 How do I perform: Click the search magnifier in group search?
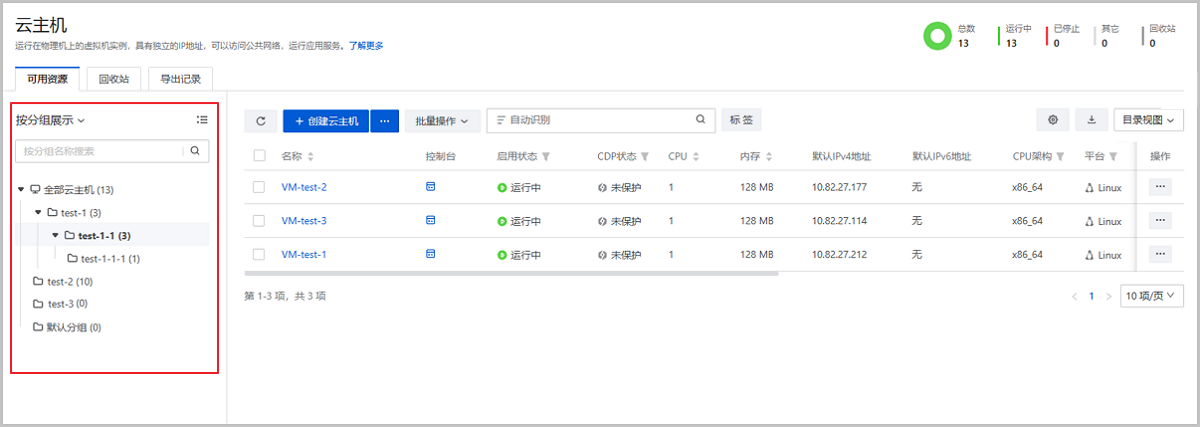click(196, 151)
